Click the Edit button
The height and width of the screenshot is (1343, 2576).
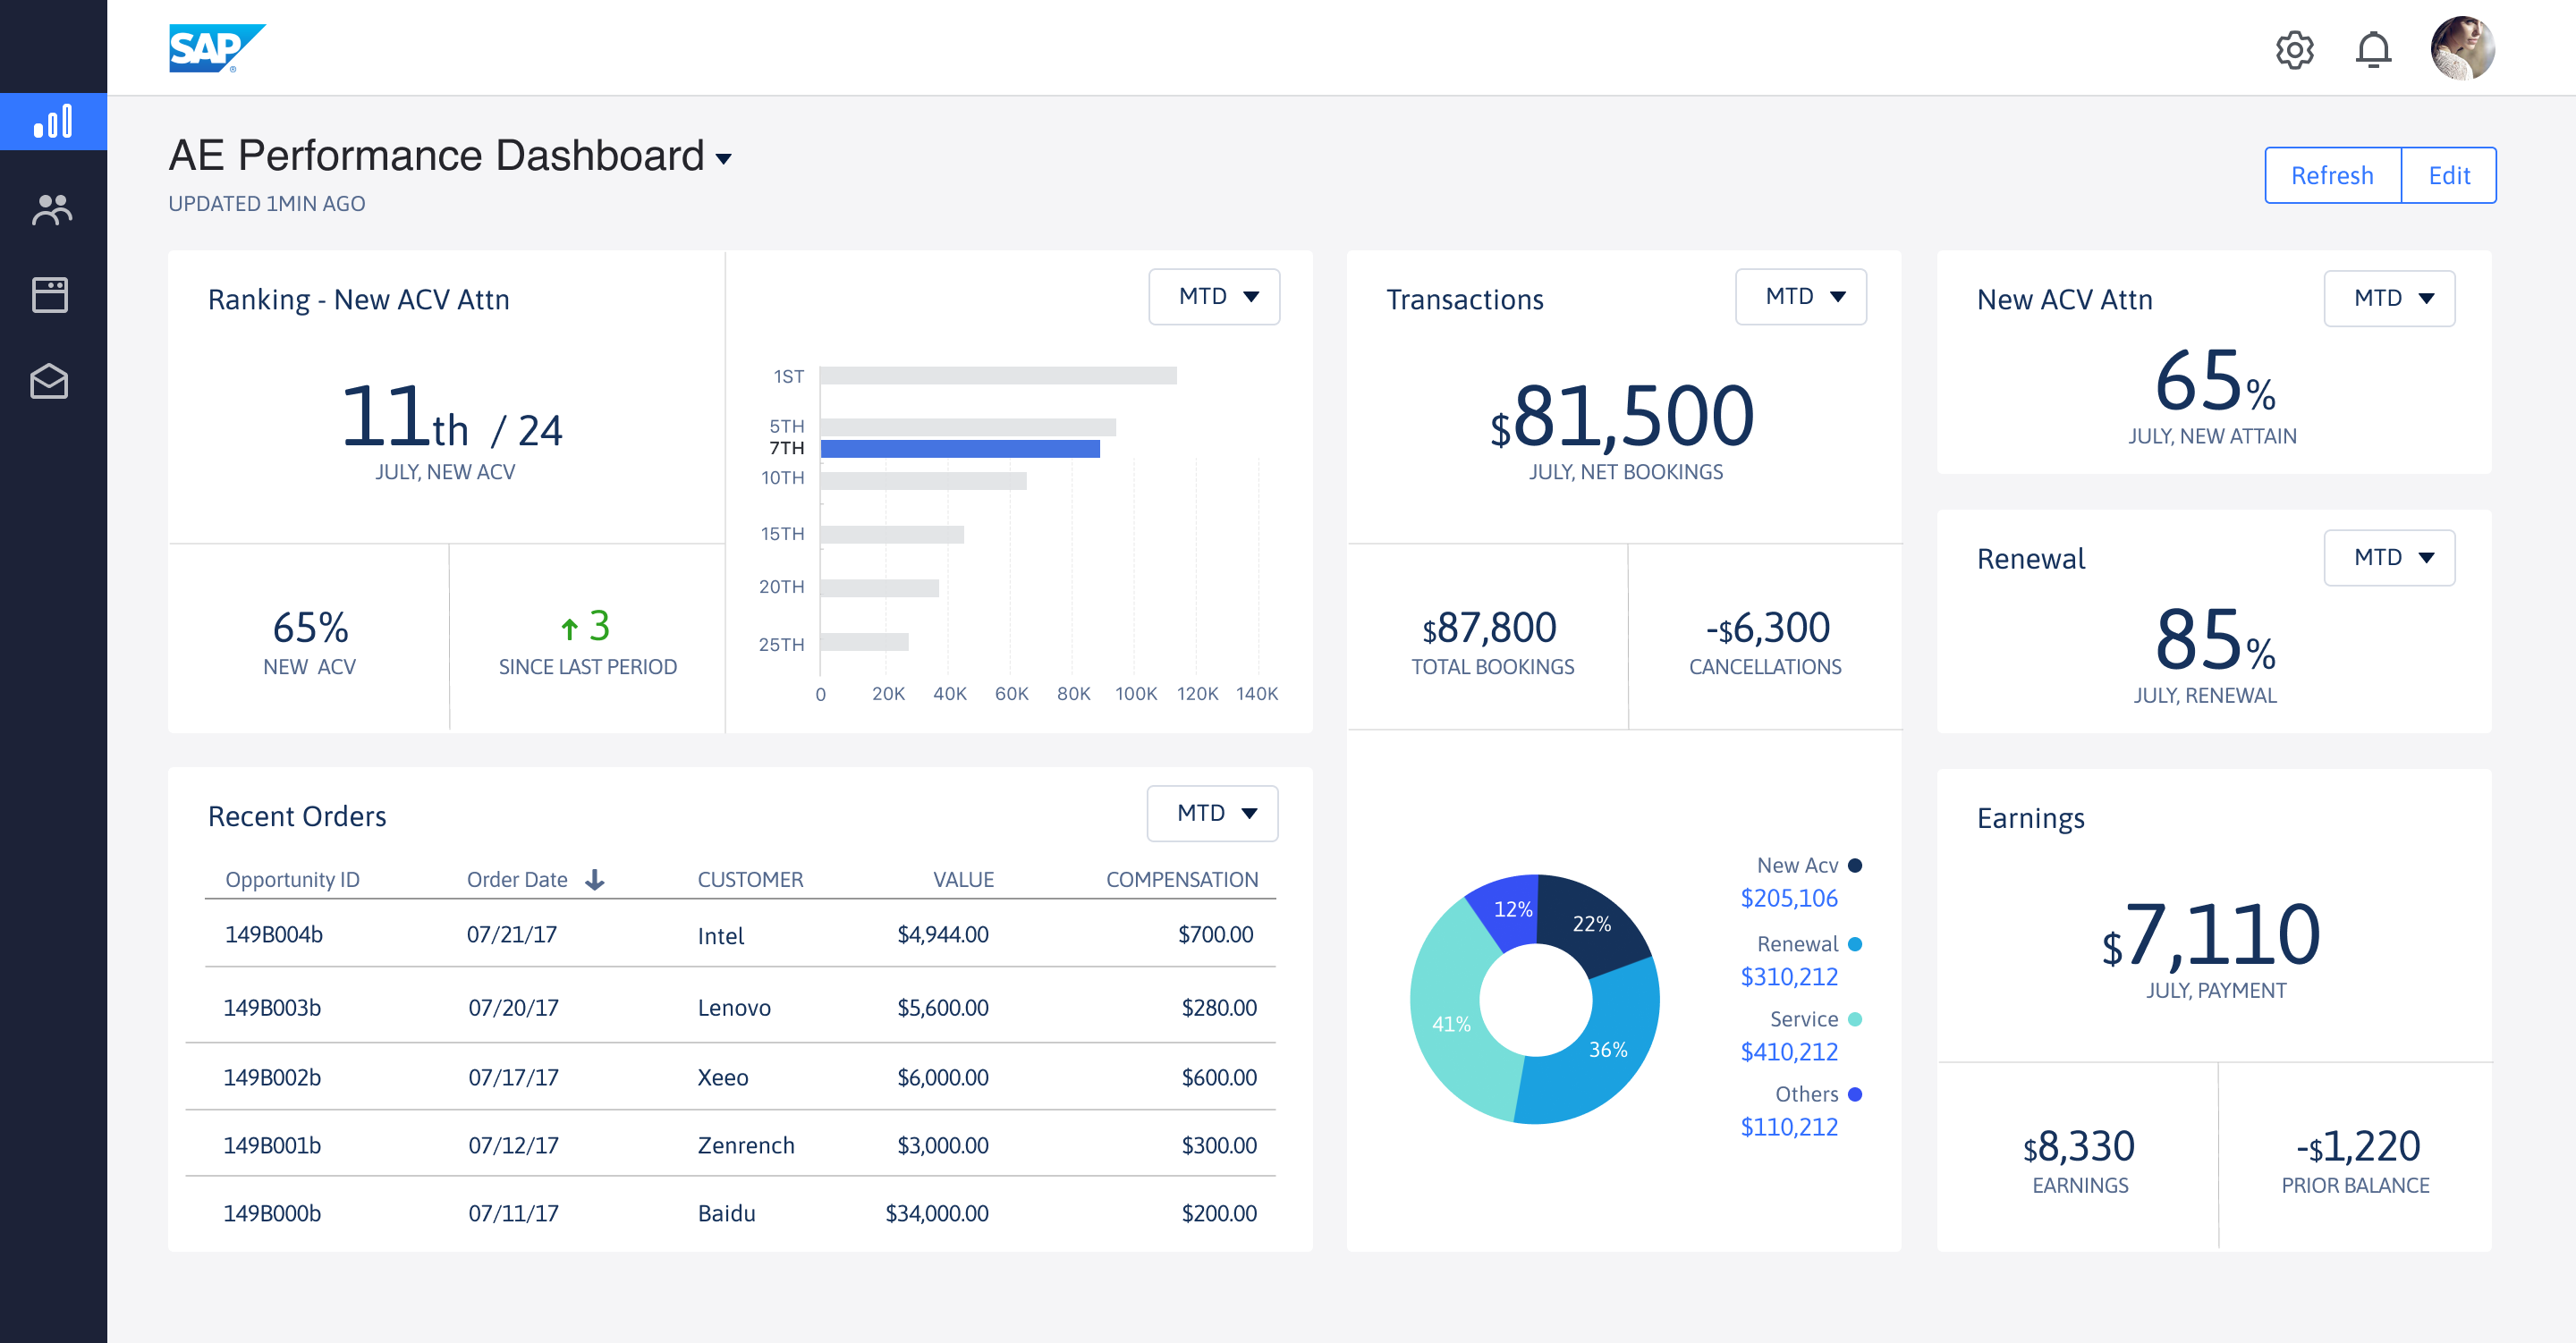[x=2448, y=176]
